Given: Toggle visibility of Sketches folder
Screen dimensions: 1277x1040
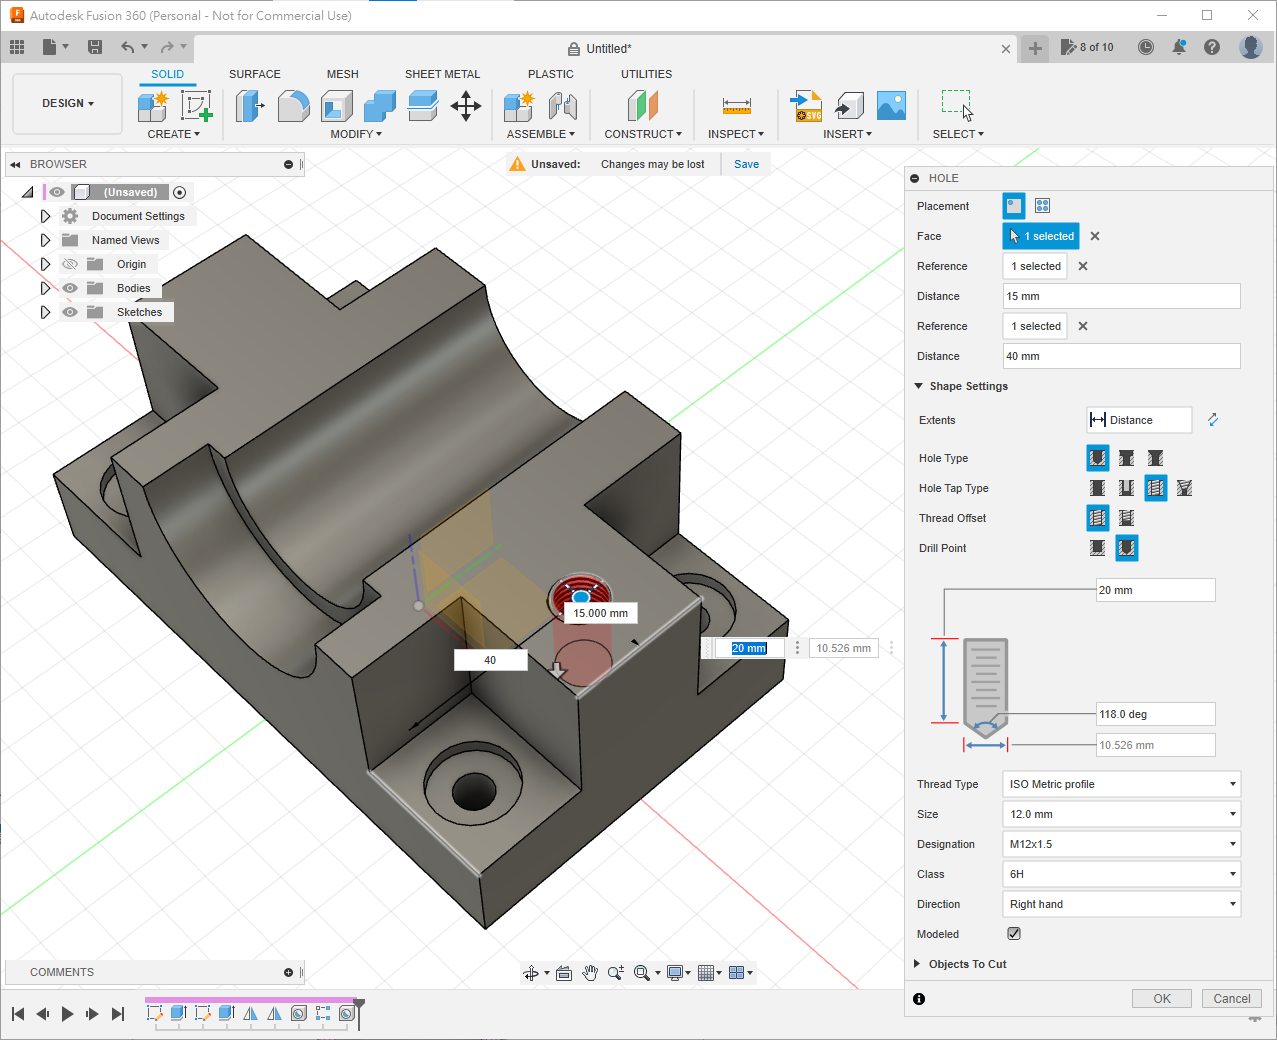Looking at the screenshot, I should coord(70,312).
